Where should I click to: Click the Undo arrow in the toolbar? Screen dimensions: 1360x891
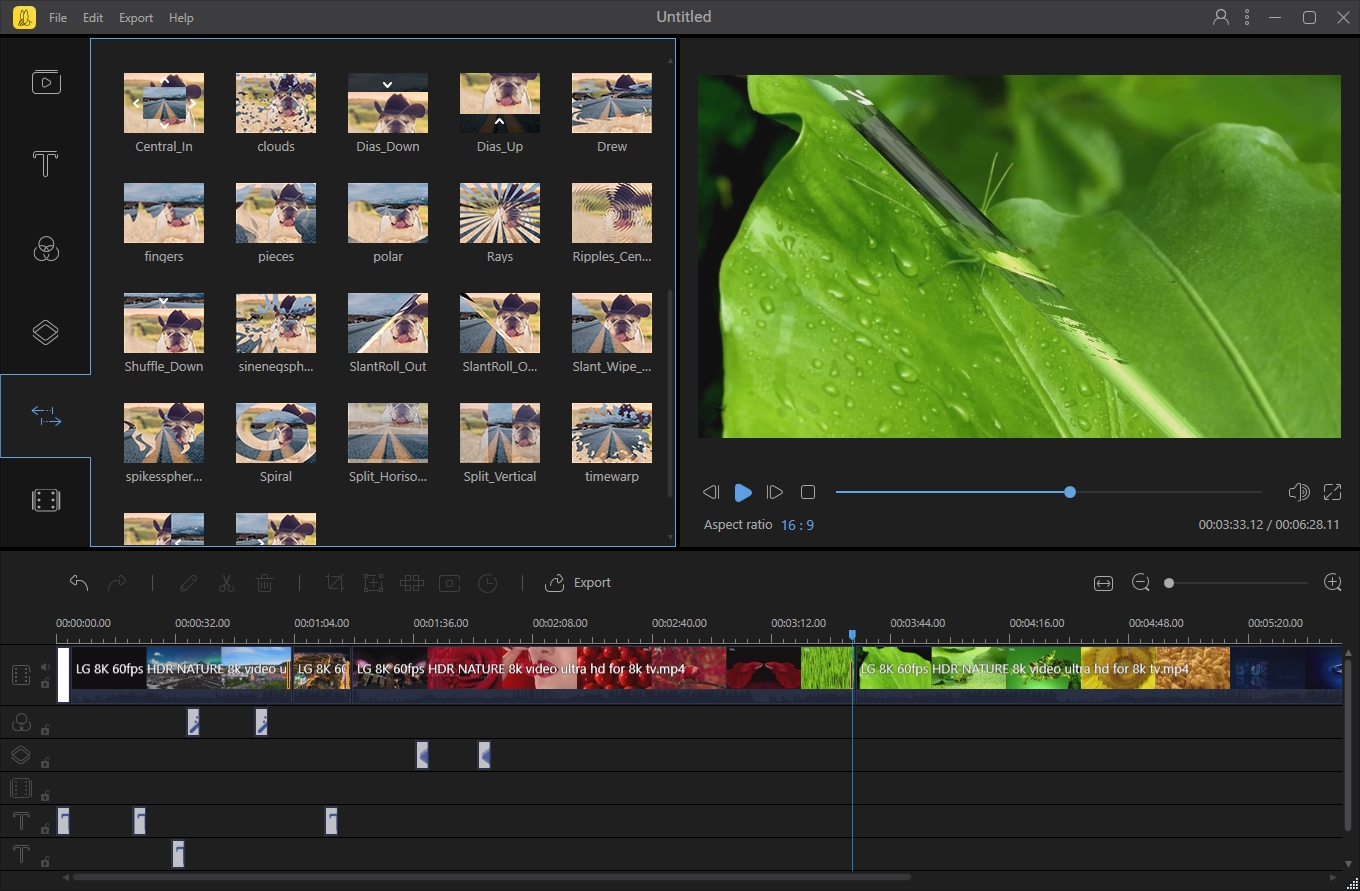point(79,583)
